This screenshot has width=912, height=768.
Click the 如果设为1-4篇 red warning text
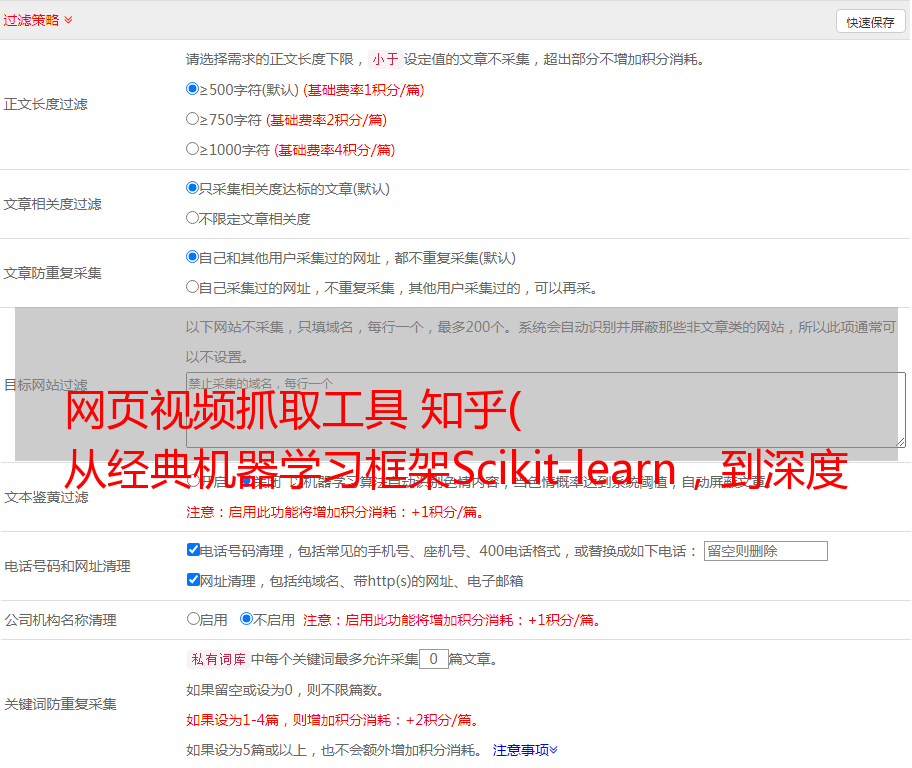click(333, 720)
